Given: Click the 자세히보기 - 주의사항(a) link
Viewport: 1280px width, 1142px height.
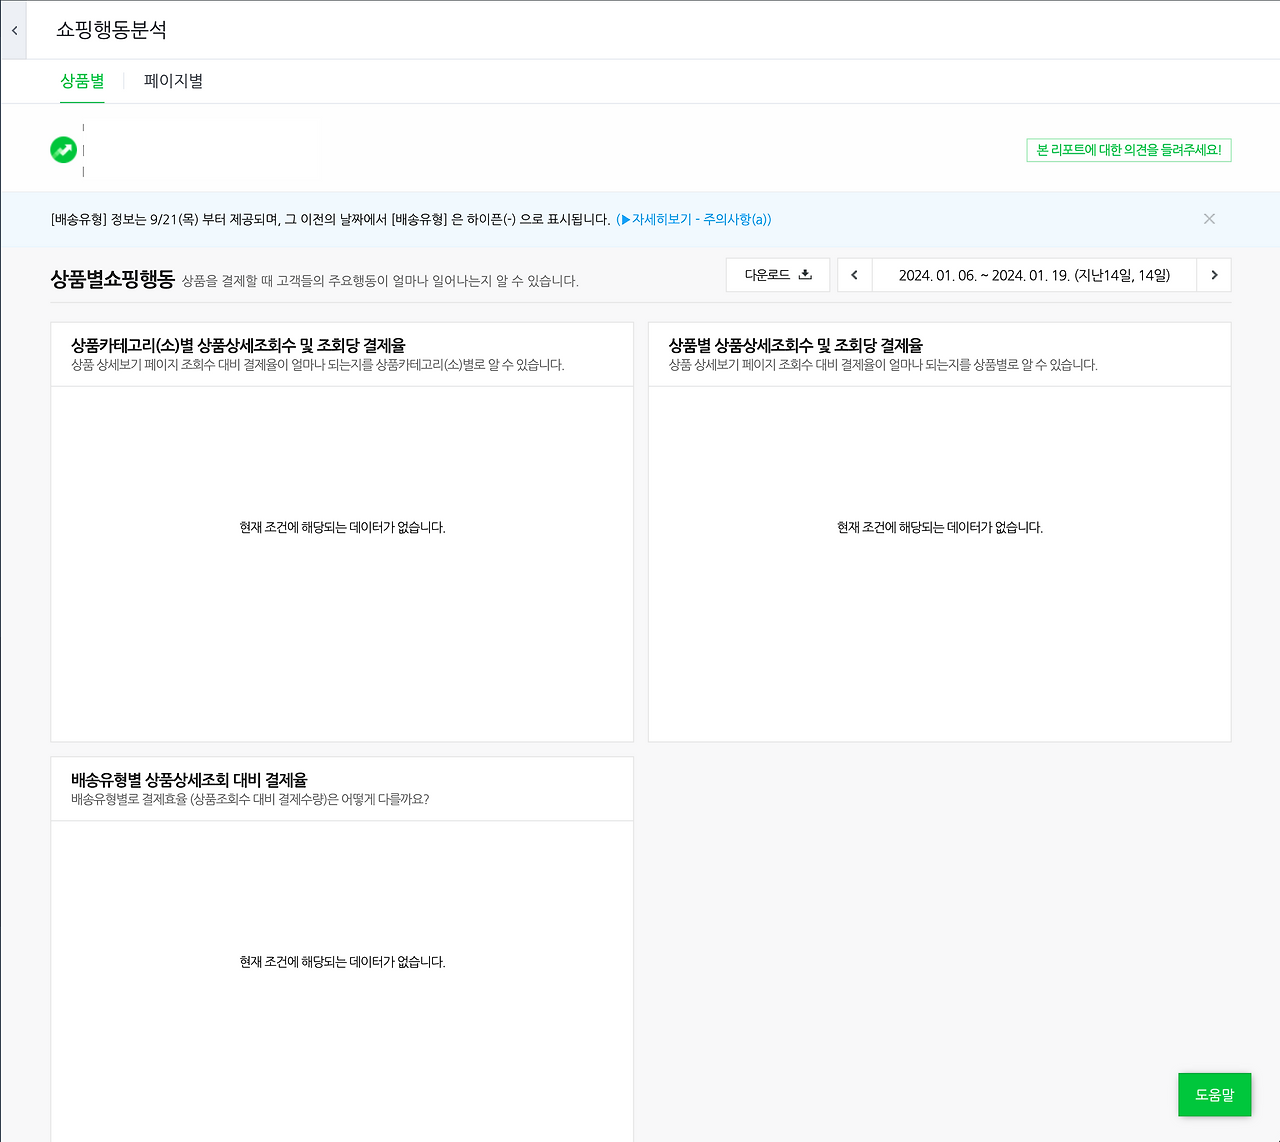Looking at the screenshot, I should (x=700, y=219).
